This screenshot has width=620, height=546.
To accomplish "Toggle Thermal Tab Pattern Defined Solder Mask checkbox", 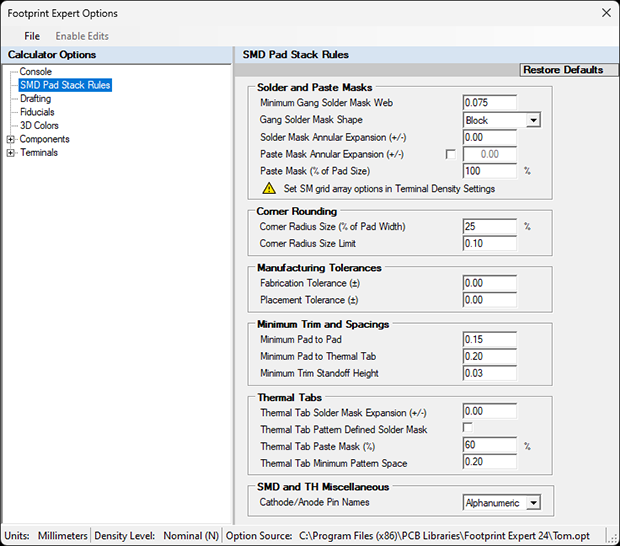I will (x=467, y=429).
